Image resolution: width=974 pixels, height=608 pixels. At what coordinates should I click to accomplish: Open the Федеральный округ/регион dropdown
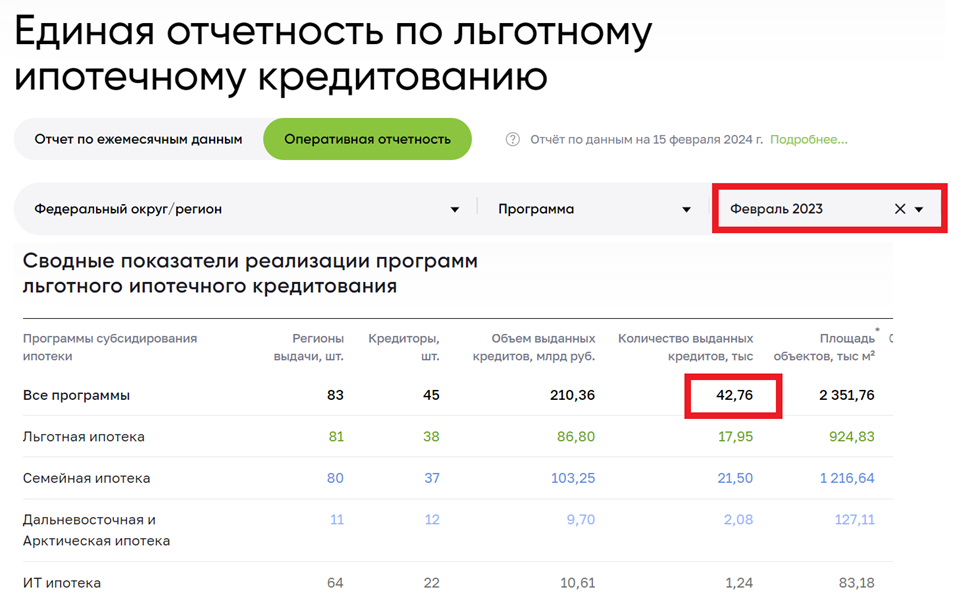coord(240,209)
